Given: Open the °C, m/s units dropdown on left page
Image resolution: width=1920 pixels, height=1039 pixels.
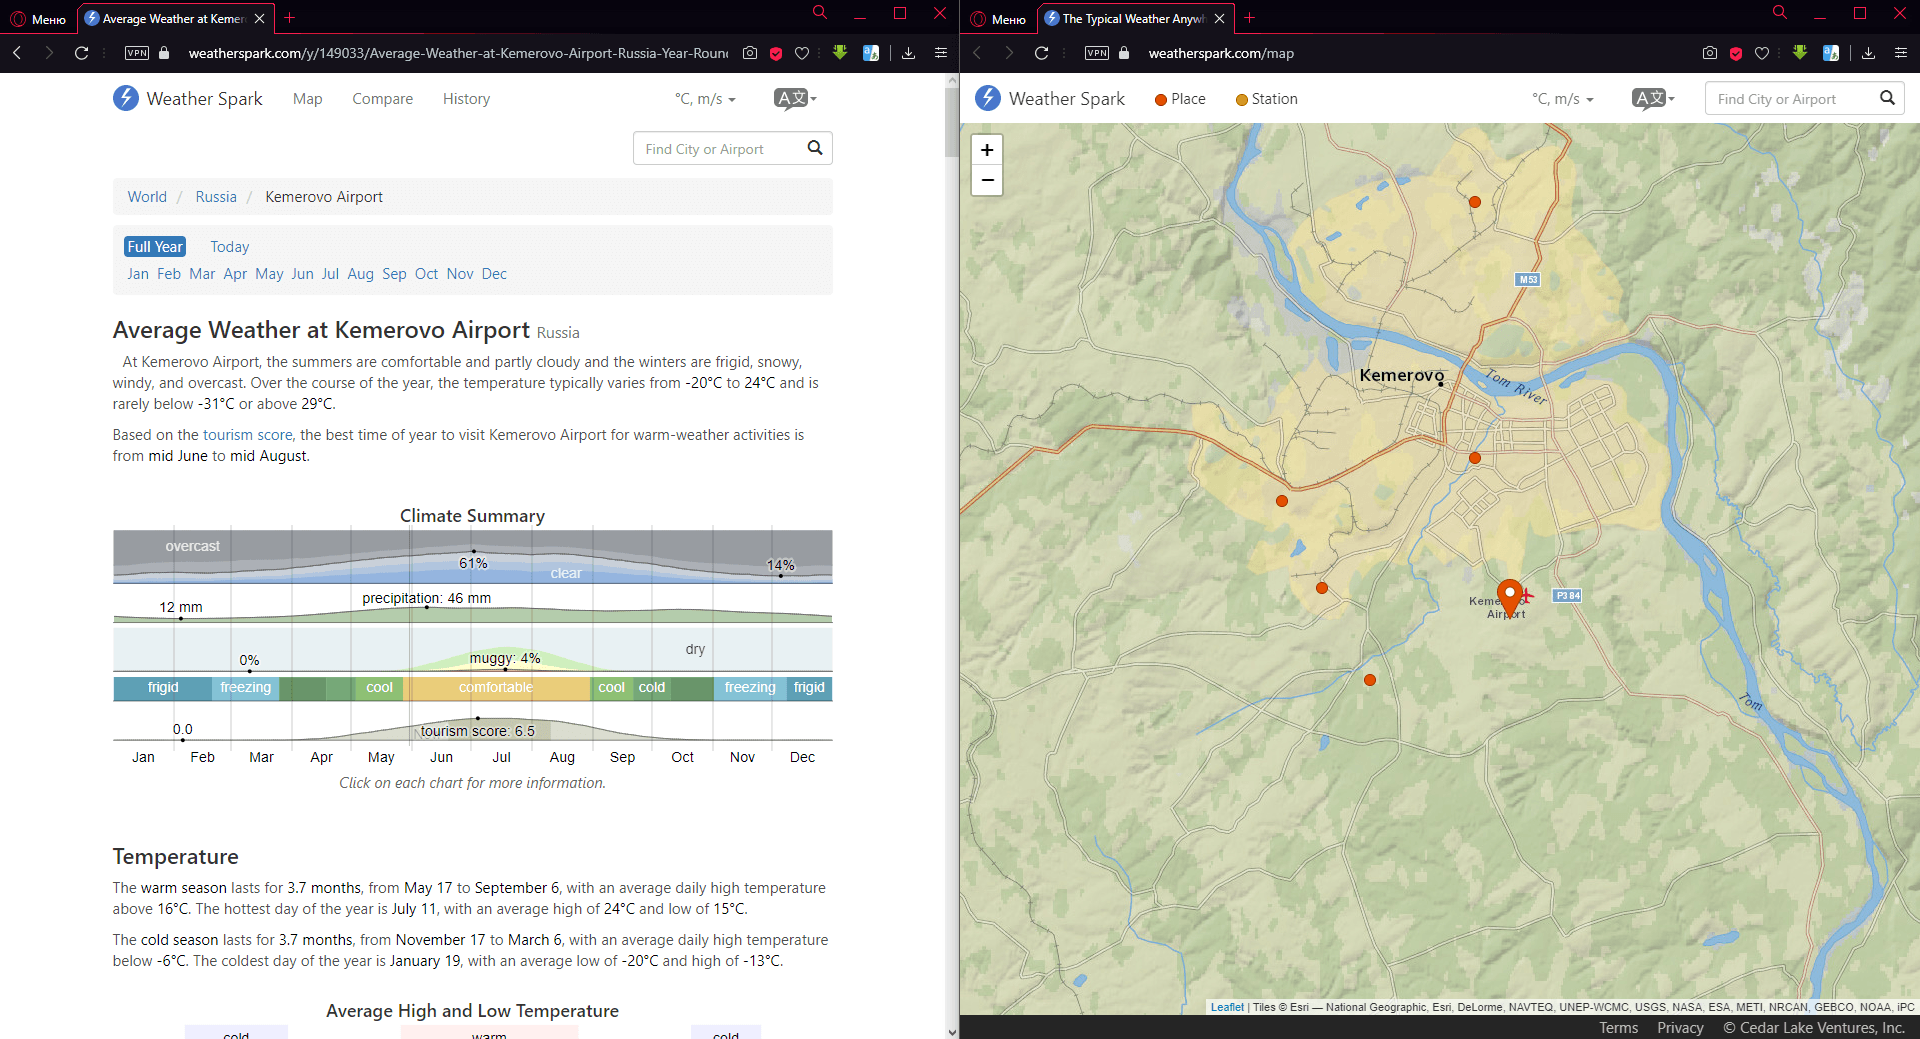Looking at the screenshot, I should (705, 99).
